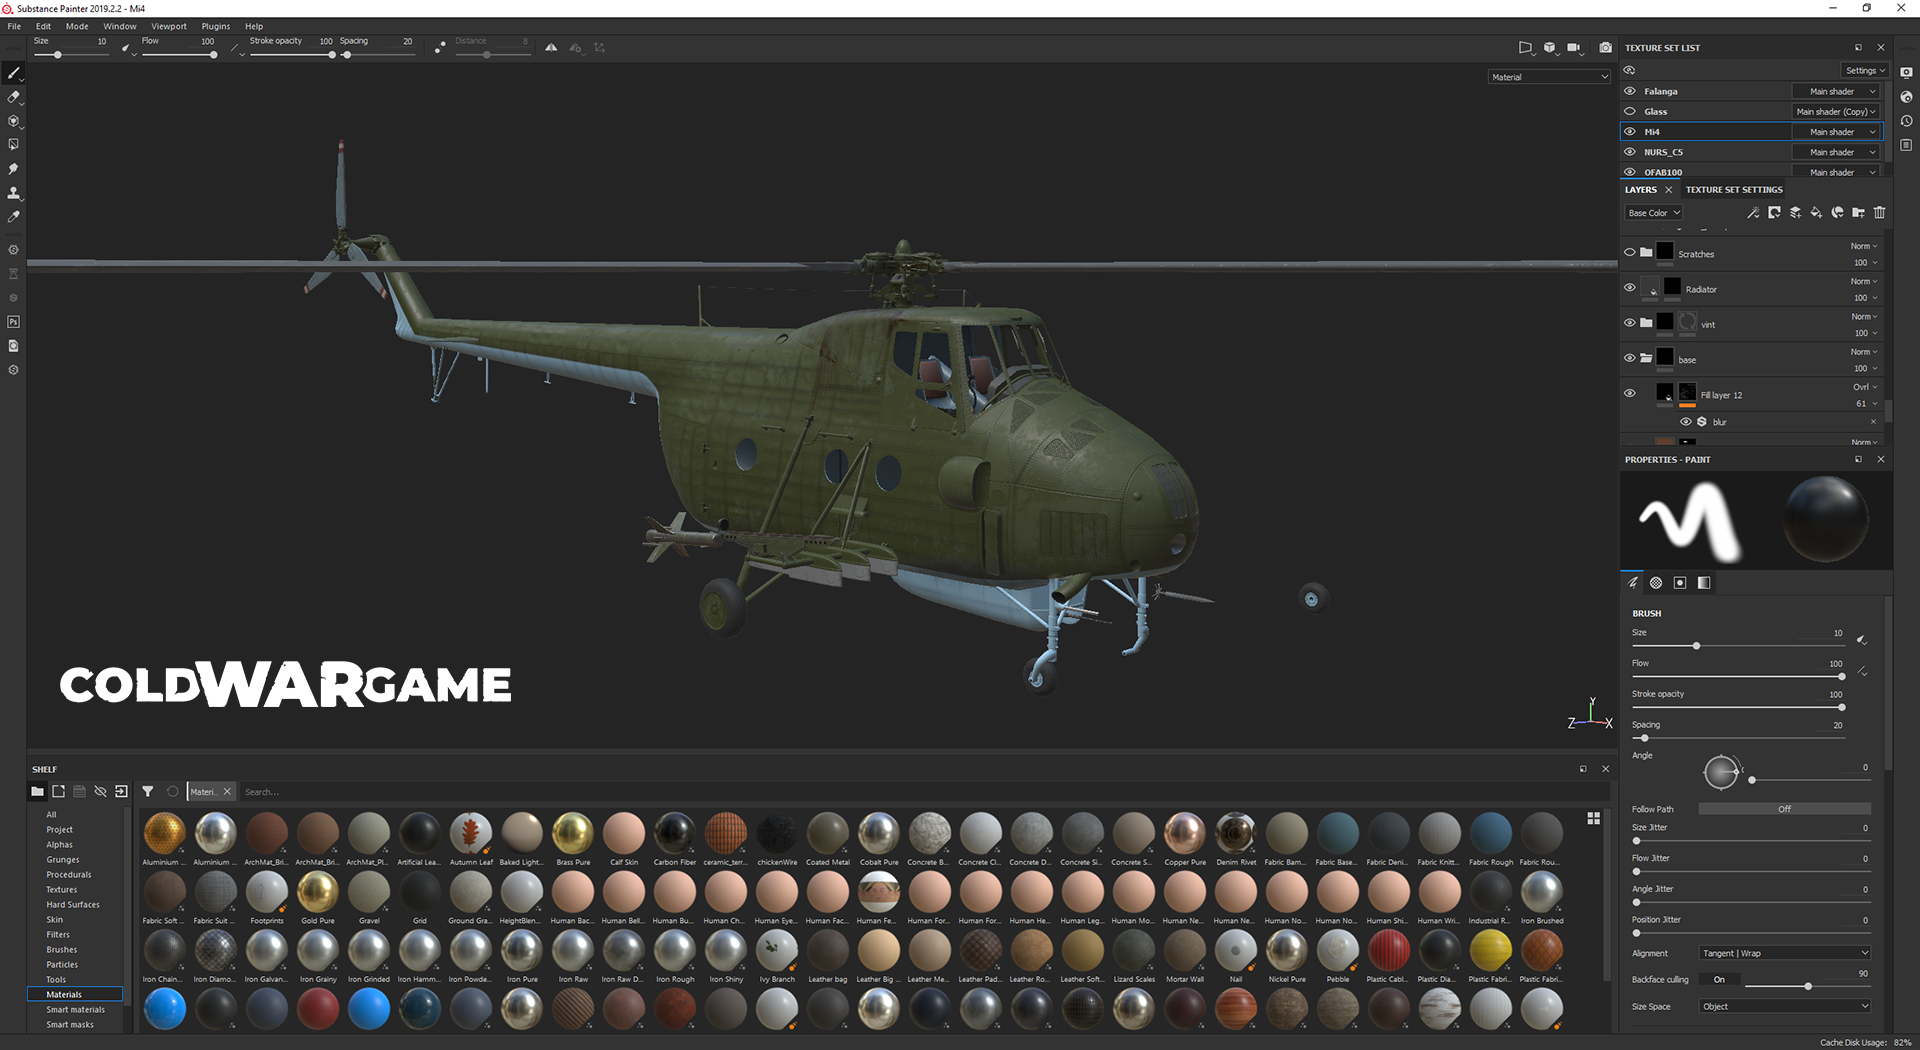
Task: Open the Settings button in Texture Set List
Action: click(1864, 71)
